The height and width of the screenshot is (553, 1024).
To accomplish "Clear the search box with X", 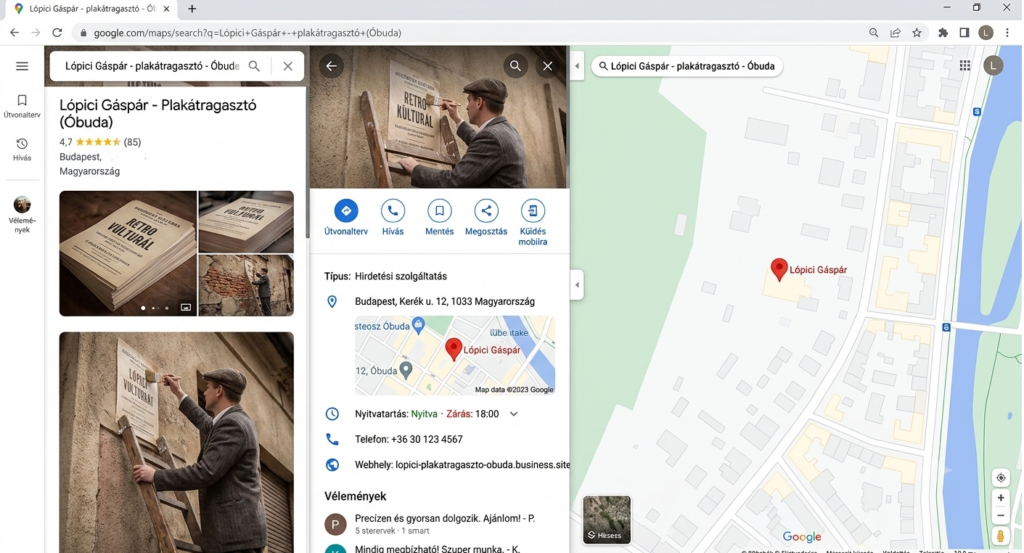I will (x=287, y=66).
